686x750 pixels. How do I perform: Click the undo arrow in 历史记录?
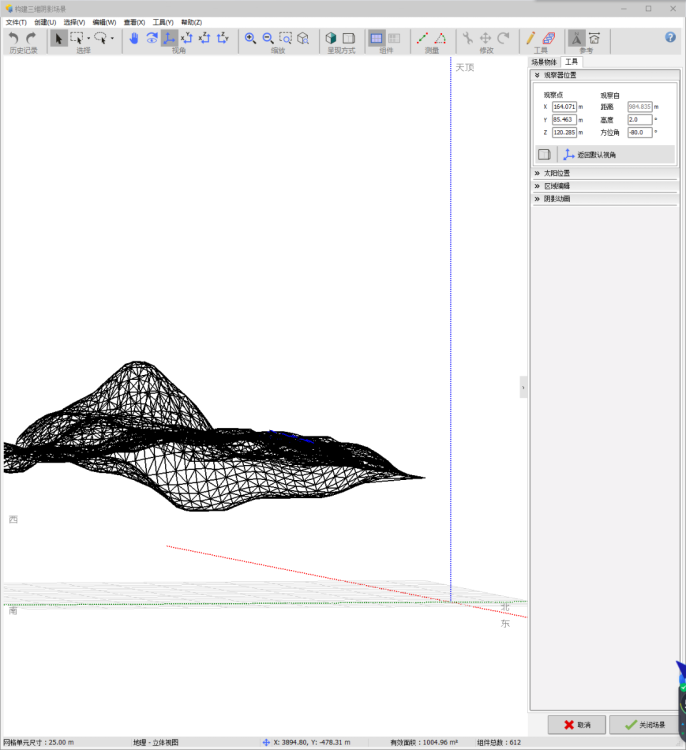(x=14, y=38)
